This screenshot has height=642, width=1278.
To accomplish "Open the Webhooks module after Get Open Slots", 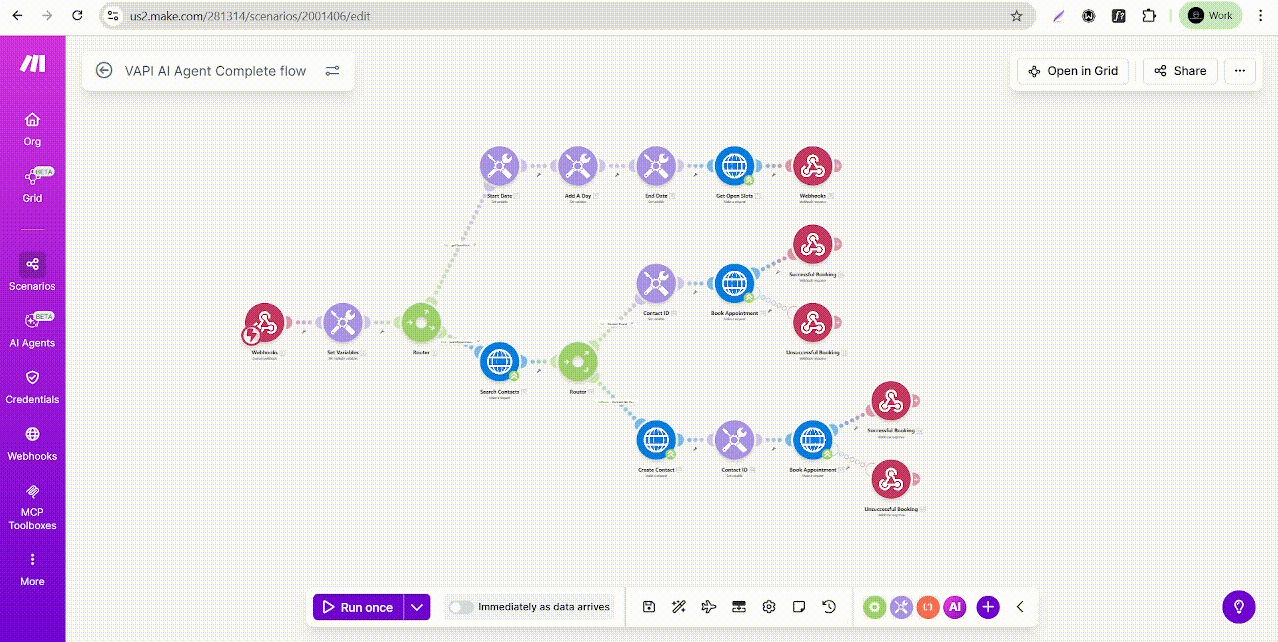I will (812, 167).
